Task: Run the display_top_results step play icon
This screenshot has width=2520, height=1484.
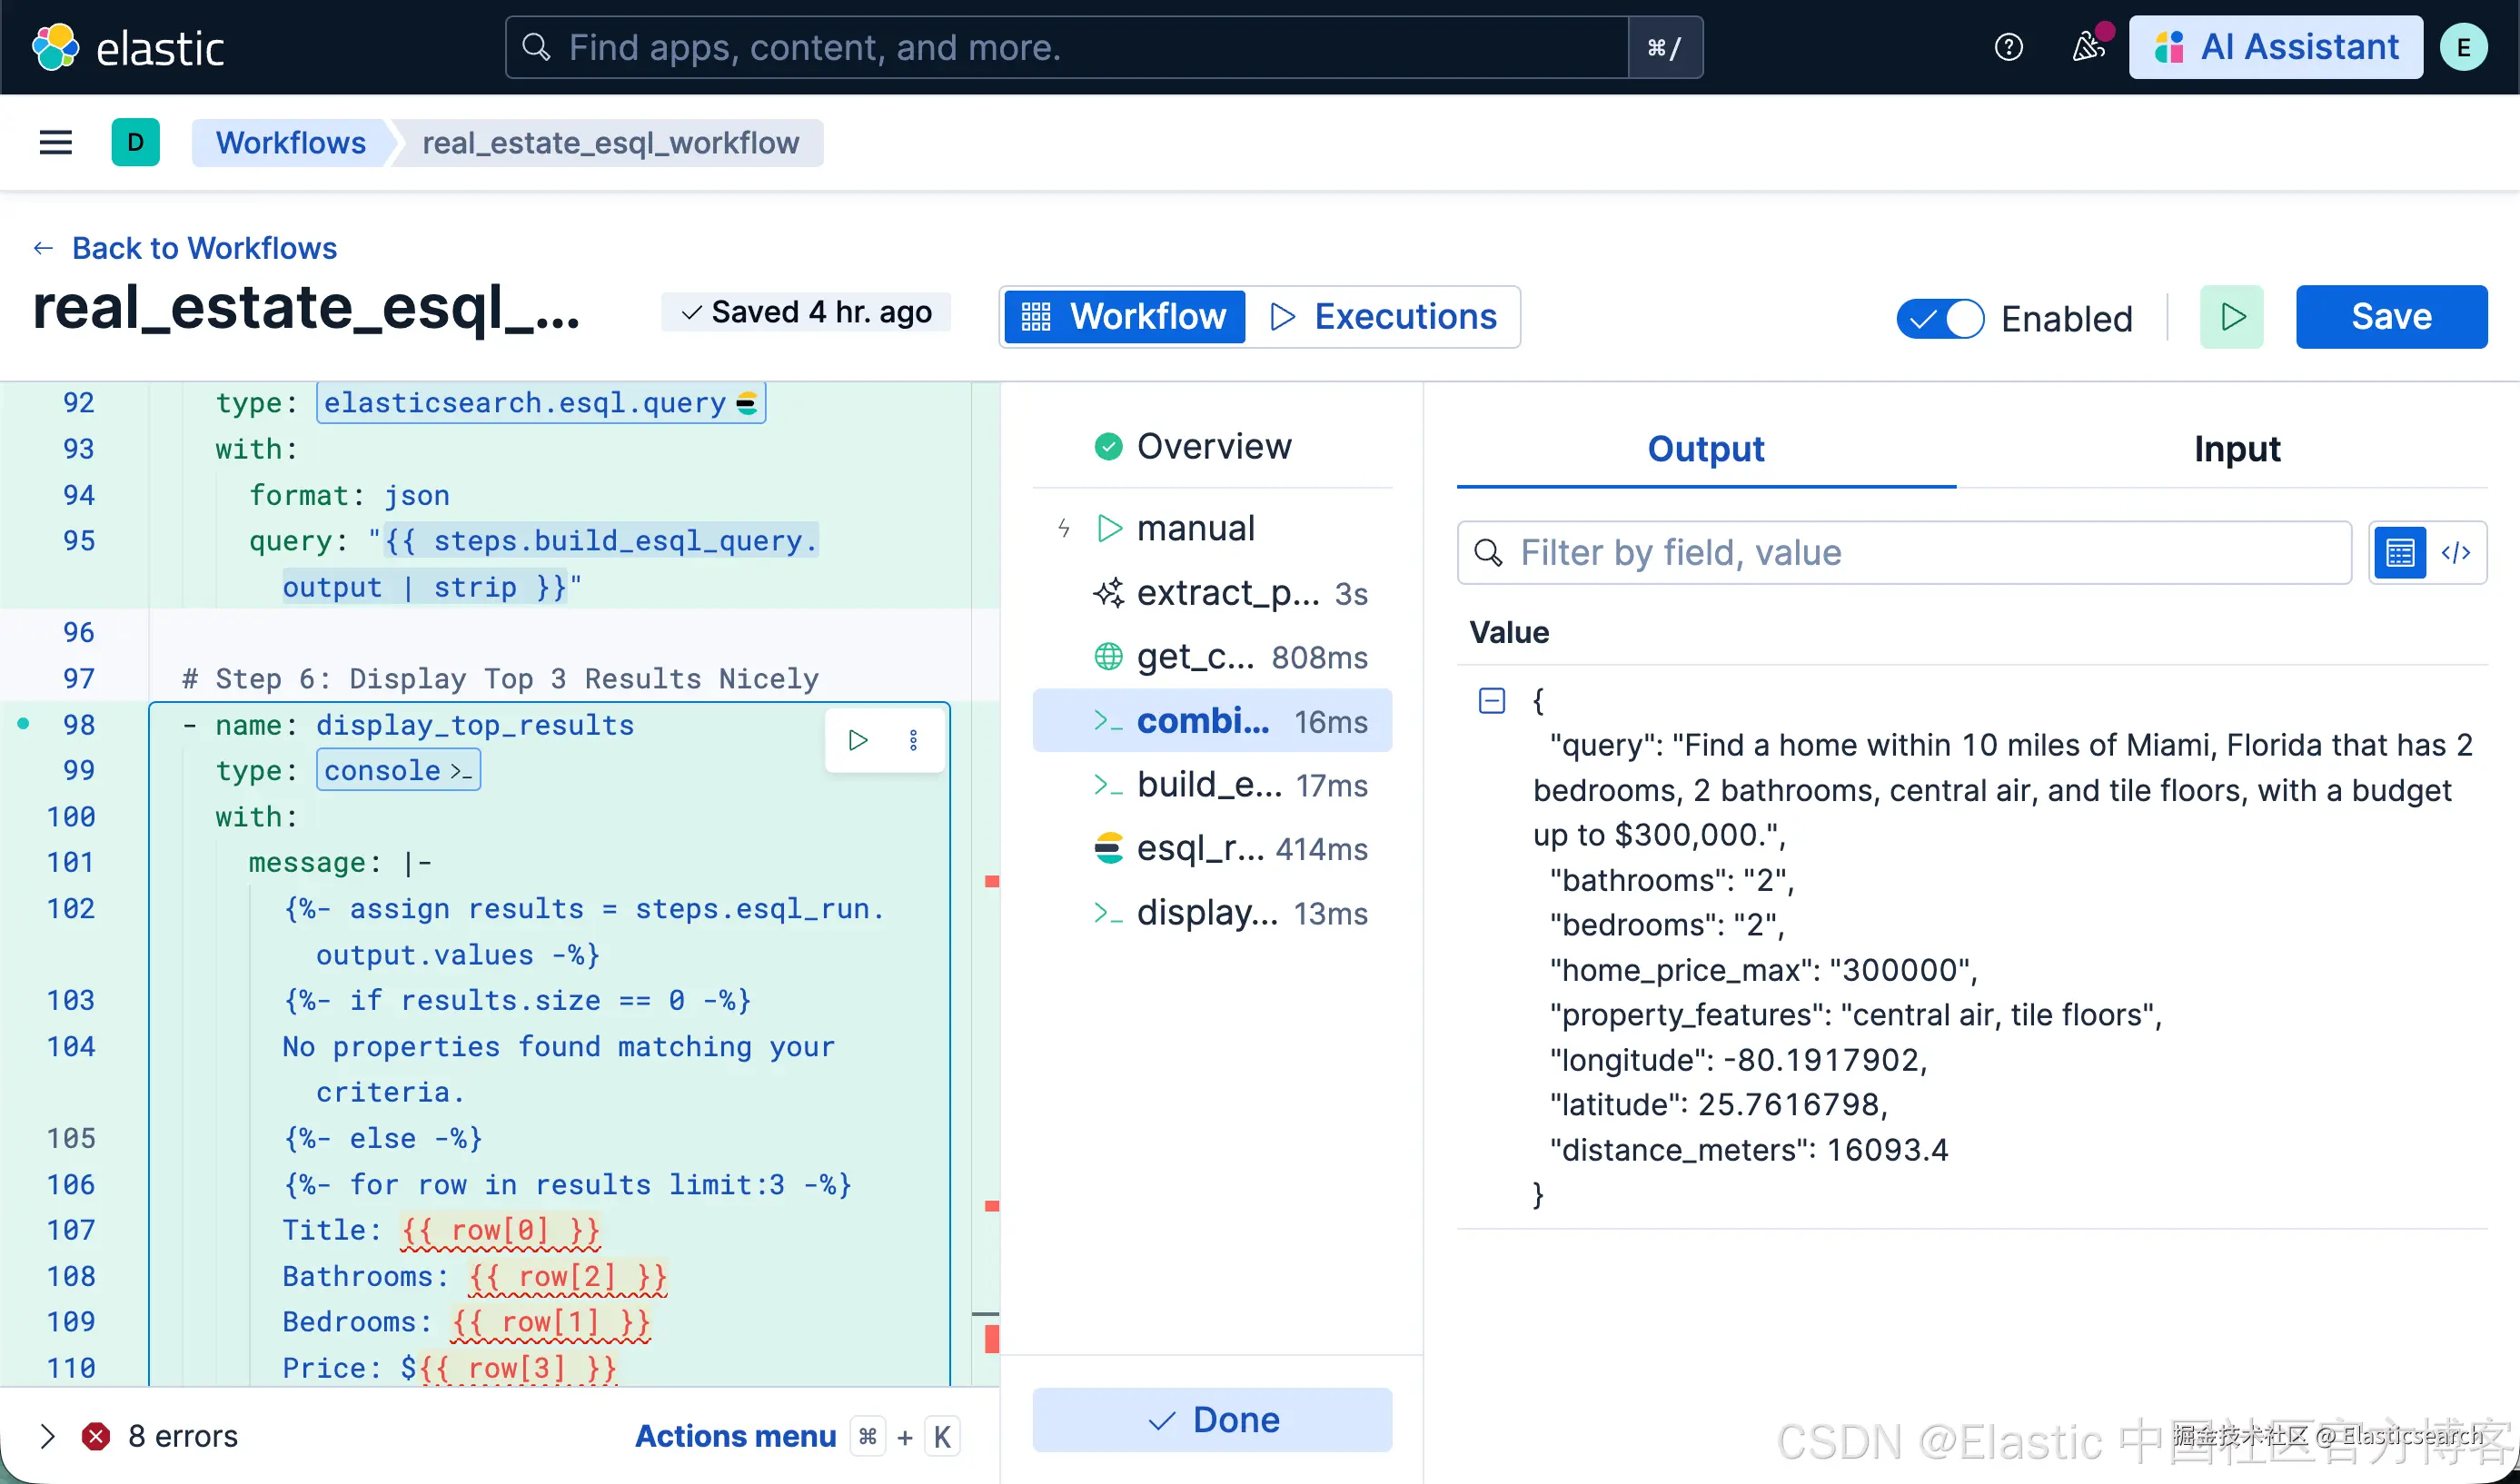Action: (858, 740)
